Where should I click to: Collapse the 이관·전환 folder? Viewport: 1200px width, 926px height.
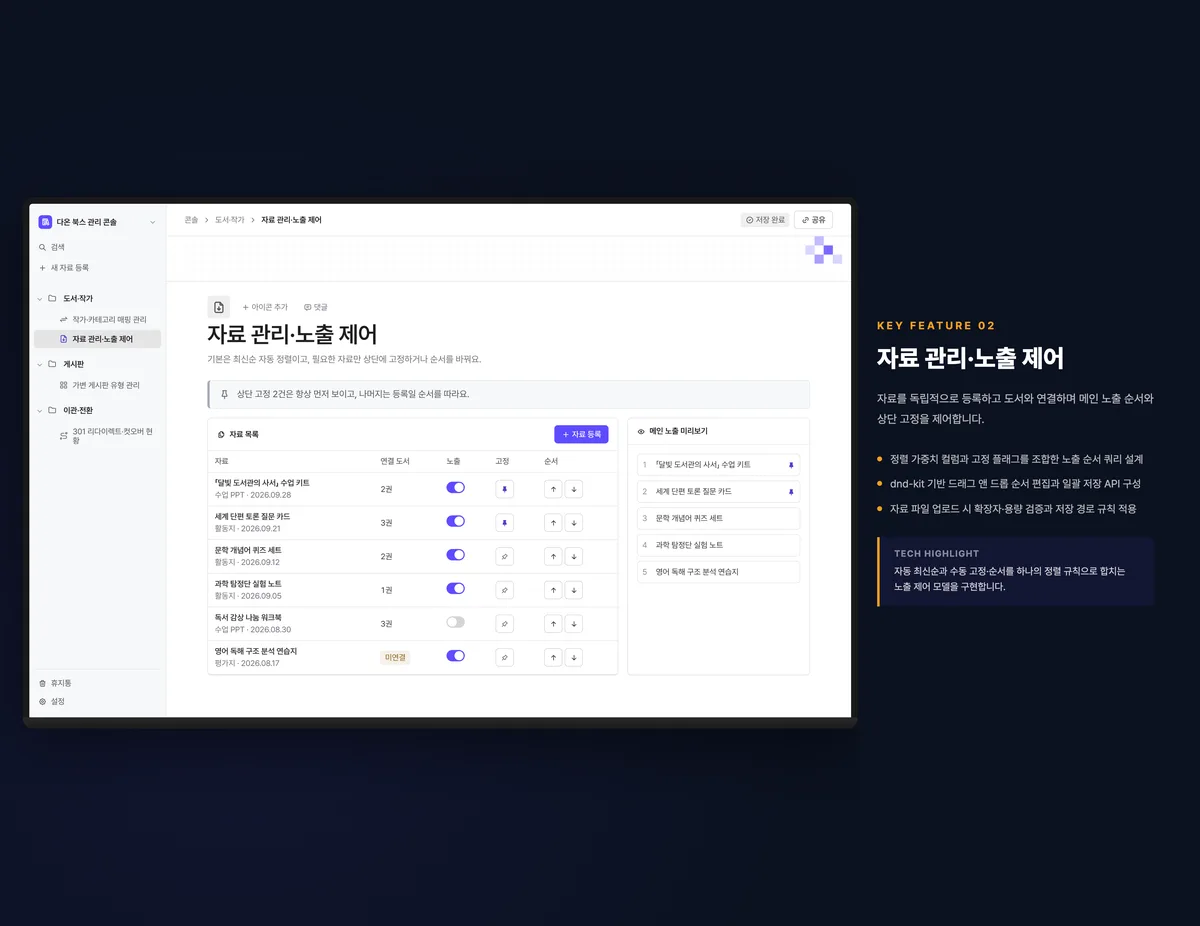(x=40, y=410)
